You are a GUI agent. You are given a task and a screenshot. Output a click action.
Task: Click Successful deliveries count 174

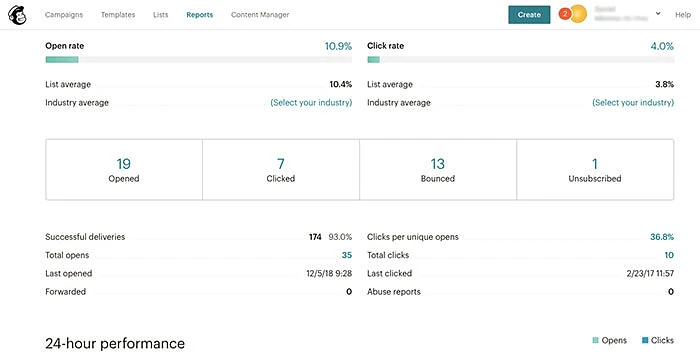click(x=315, y=237)
